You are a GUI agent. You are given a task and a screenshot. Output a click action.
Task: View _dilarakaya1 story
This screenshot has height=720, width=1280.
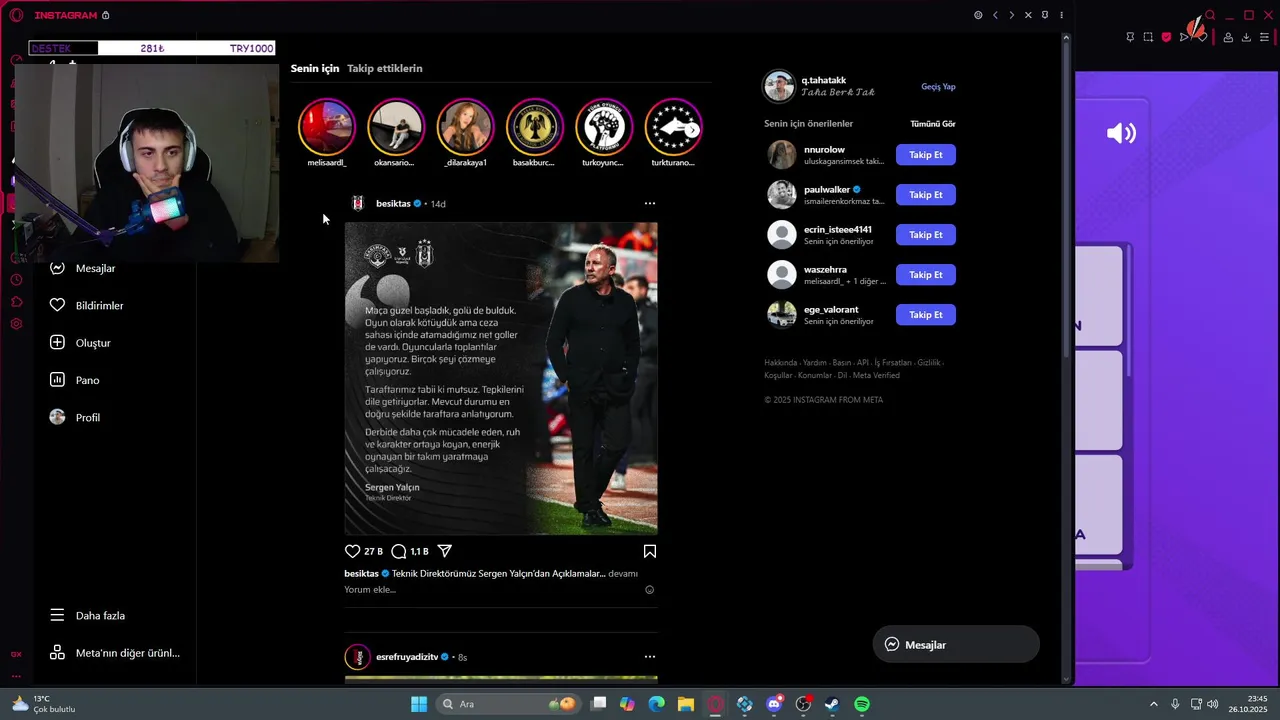[x=465, y=127]
